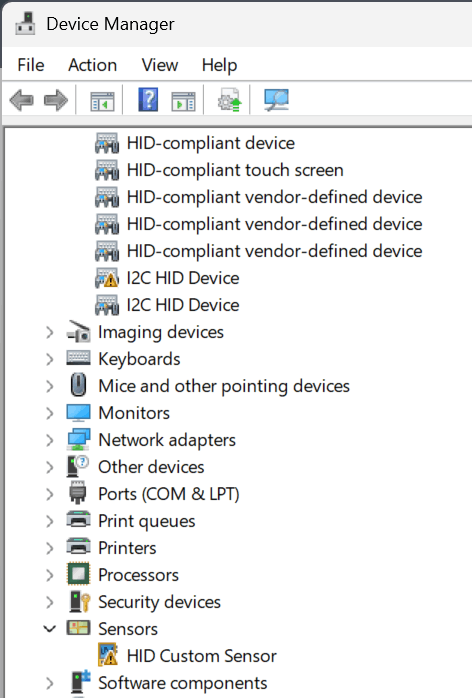
Task: Select HID-compliant touch screen device
Action: 235,170
